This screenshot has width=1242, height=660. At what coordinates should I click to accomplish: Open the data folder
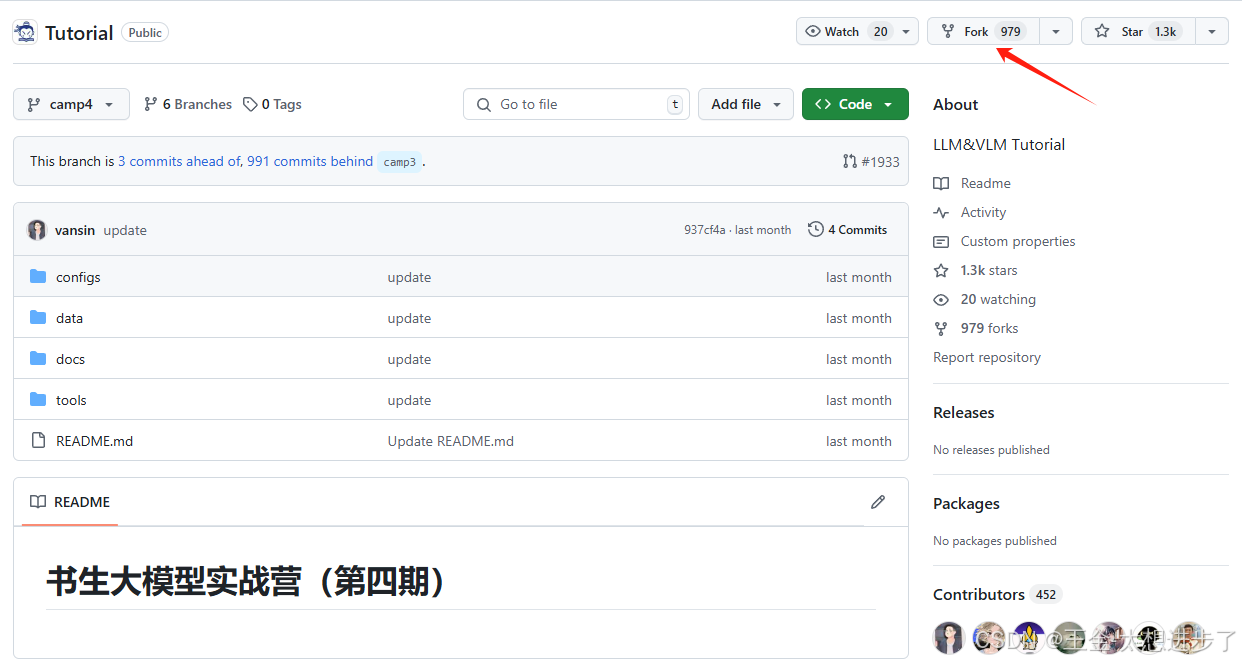coord(69,318)
